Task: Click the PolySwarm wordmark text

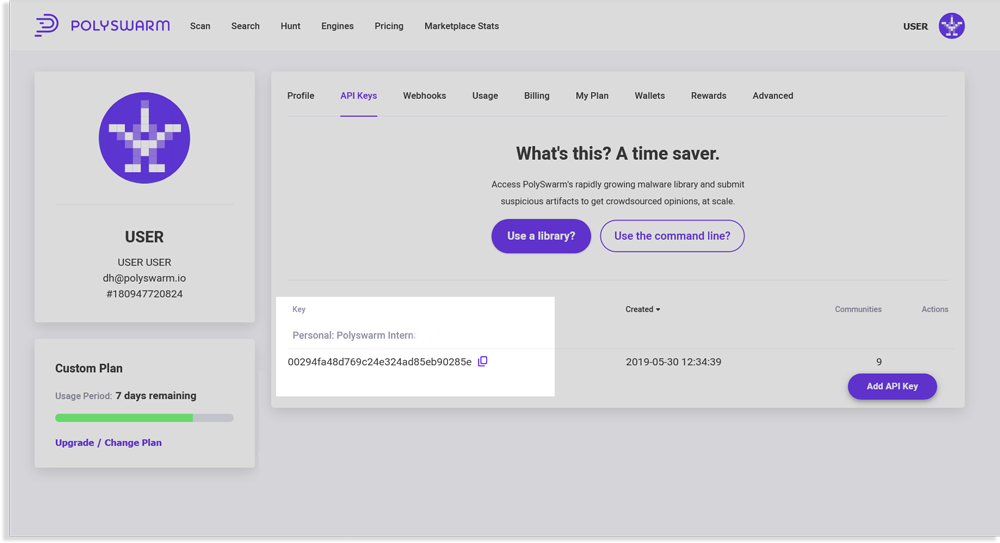Action: click(121, 26)
